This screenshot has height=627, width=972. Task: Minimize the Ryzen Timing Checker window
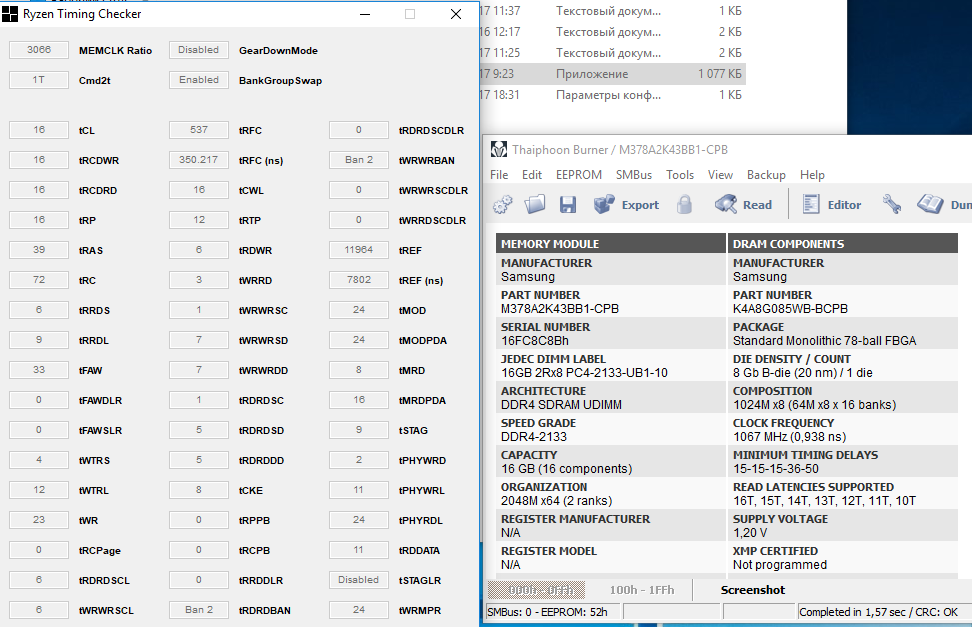coord(365,14)
